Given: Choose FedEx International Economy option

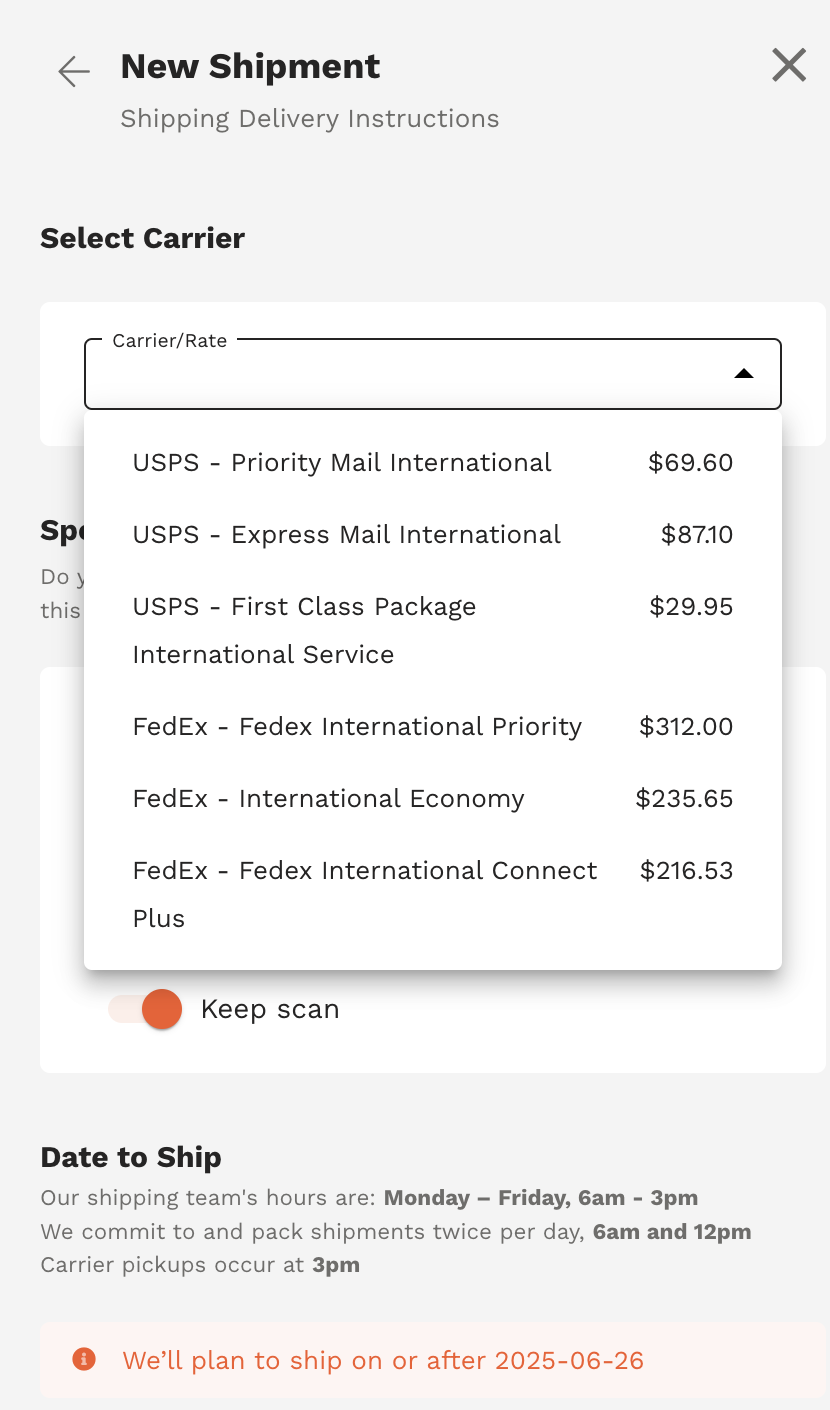Looking at the screenshot, I should coord(329,799).
